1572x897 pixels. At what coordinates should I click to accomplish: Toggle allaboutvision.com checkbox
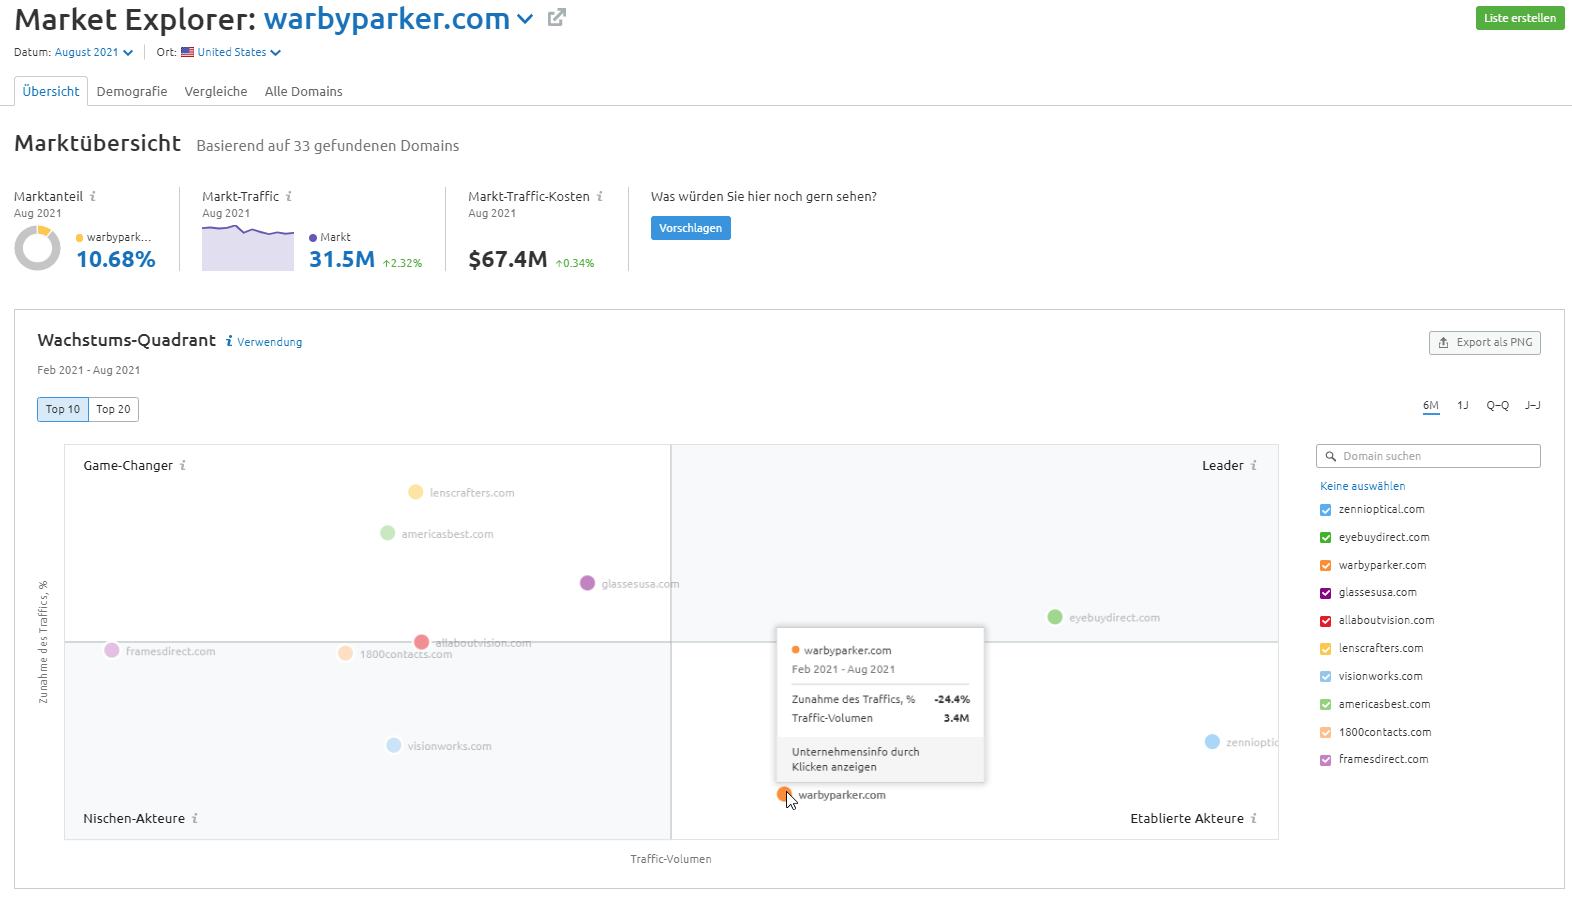pyautogui.click(x=1326, y=621)
